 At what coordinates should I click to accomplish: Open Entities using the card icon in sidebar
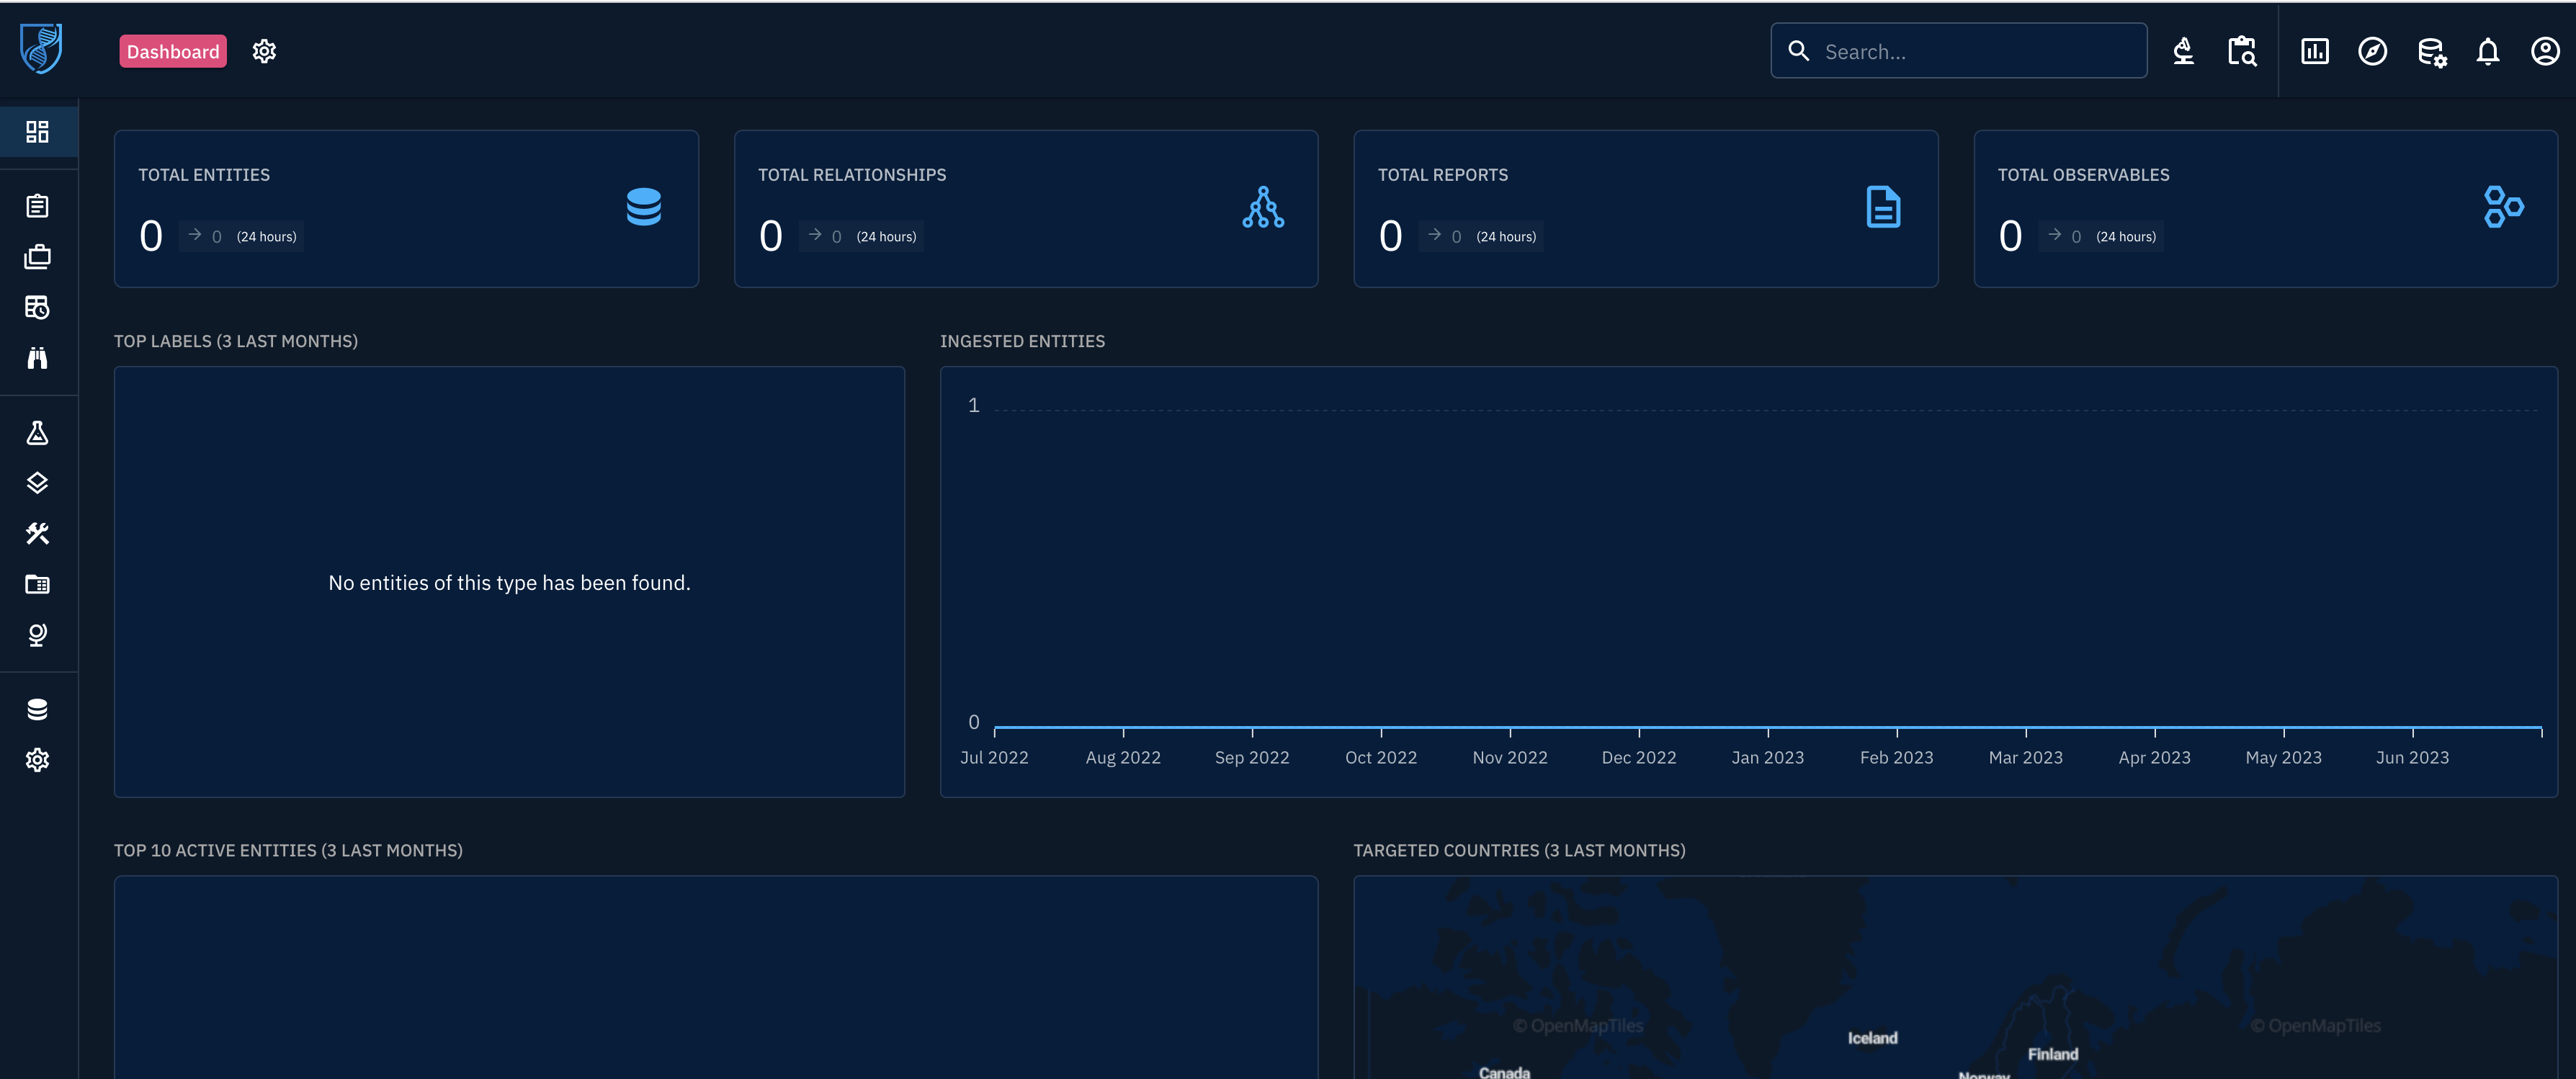(38, 584)
